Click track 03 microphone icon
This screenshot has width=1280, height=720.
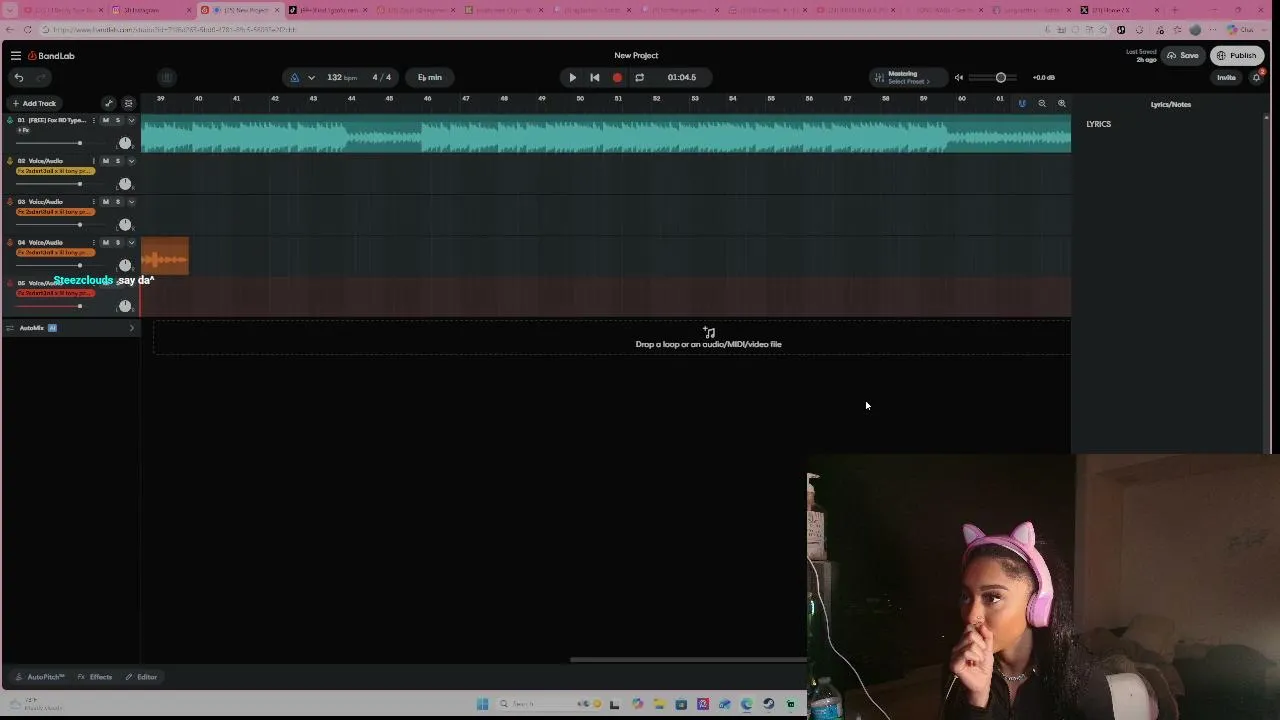point(10,202)
